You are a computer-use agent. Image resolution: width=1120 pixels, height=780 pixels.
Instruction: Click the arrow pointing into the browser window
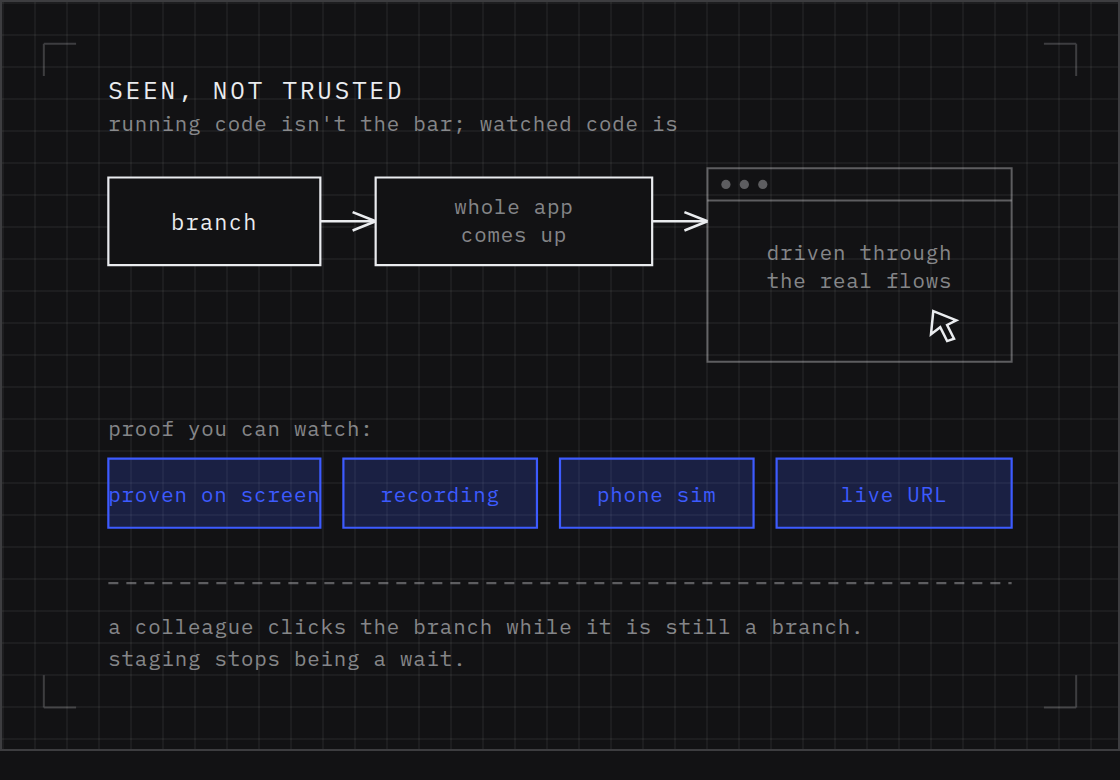pos(680,221)
